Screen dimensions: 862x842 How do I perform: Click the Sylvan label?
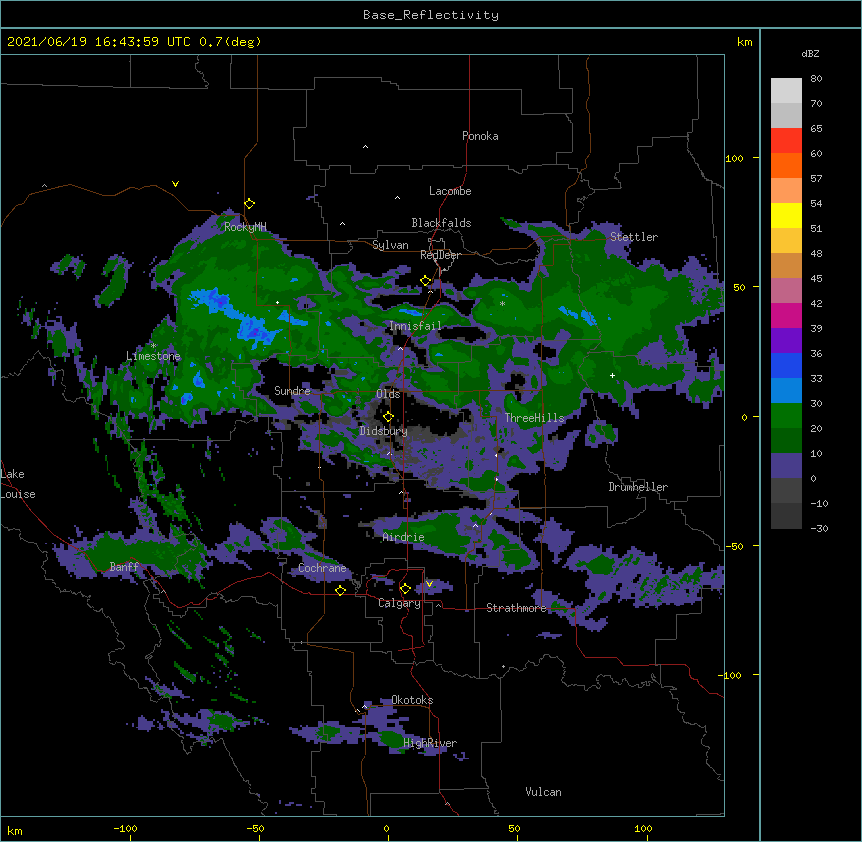click(390, 245)
